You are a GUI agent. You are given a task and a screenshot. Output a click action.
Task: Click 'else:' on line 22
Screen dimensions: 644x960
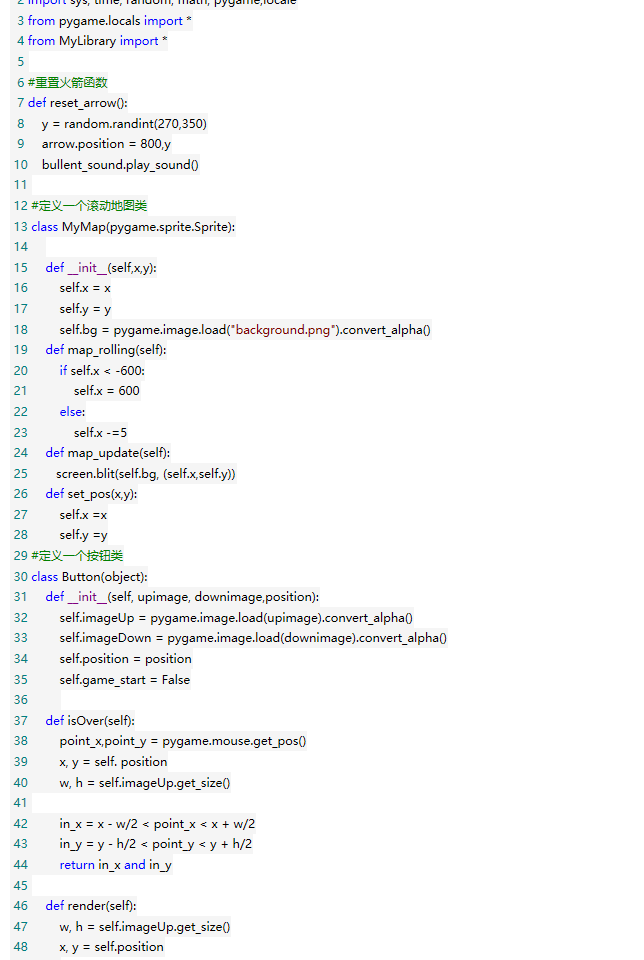click(72, 412)
